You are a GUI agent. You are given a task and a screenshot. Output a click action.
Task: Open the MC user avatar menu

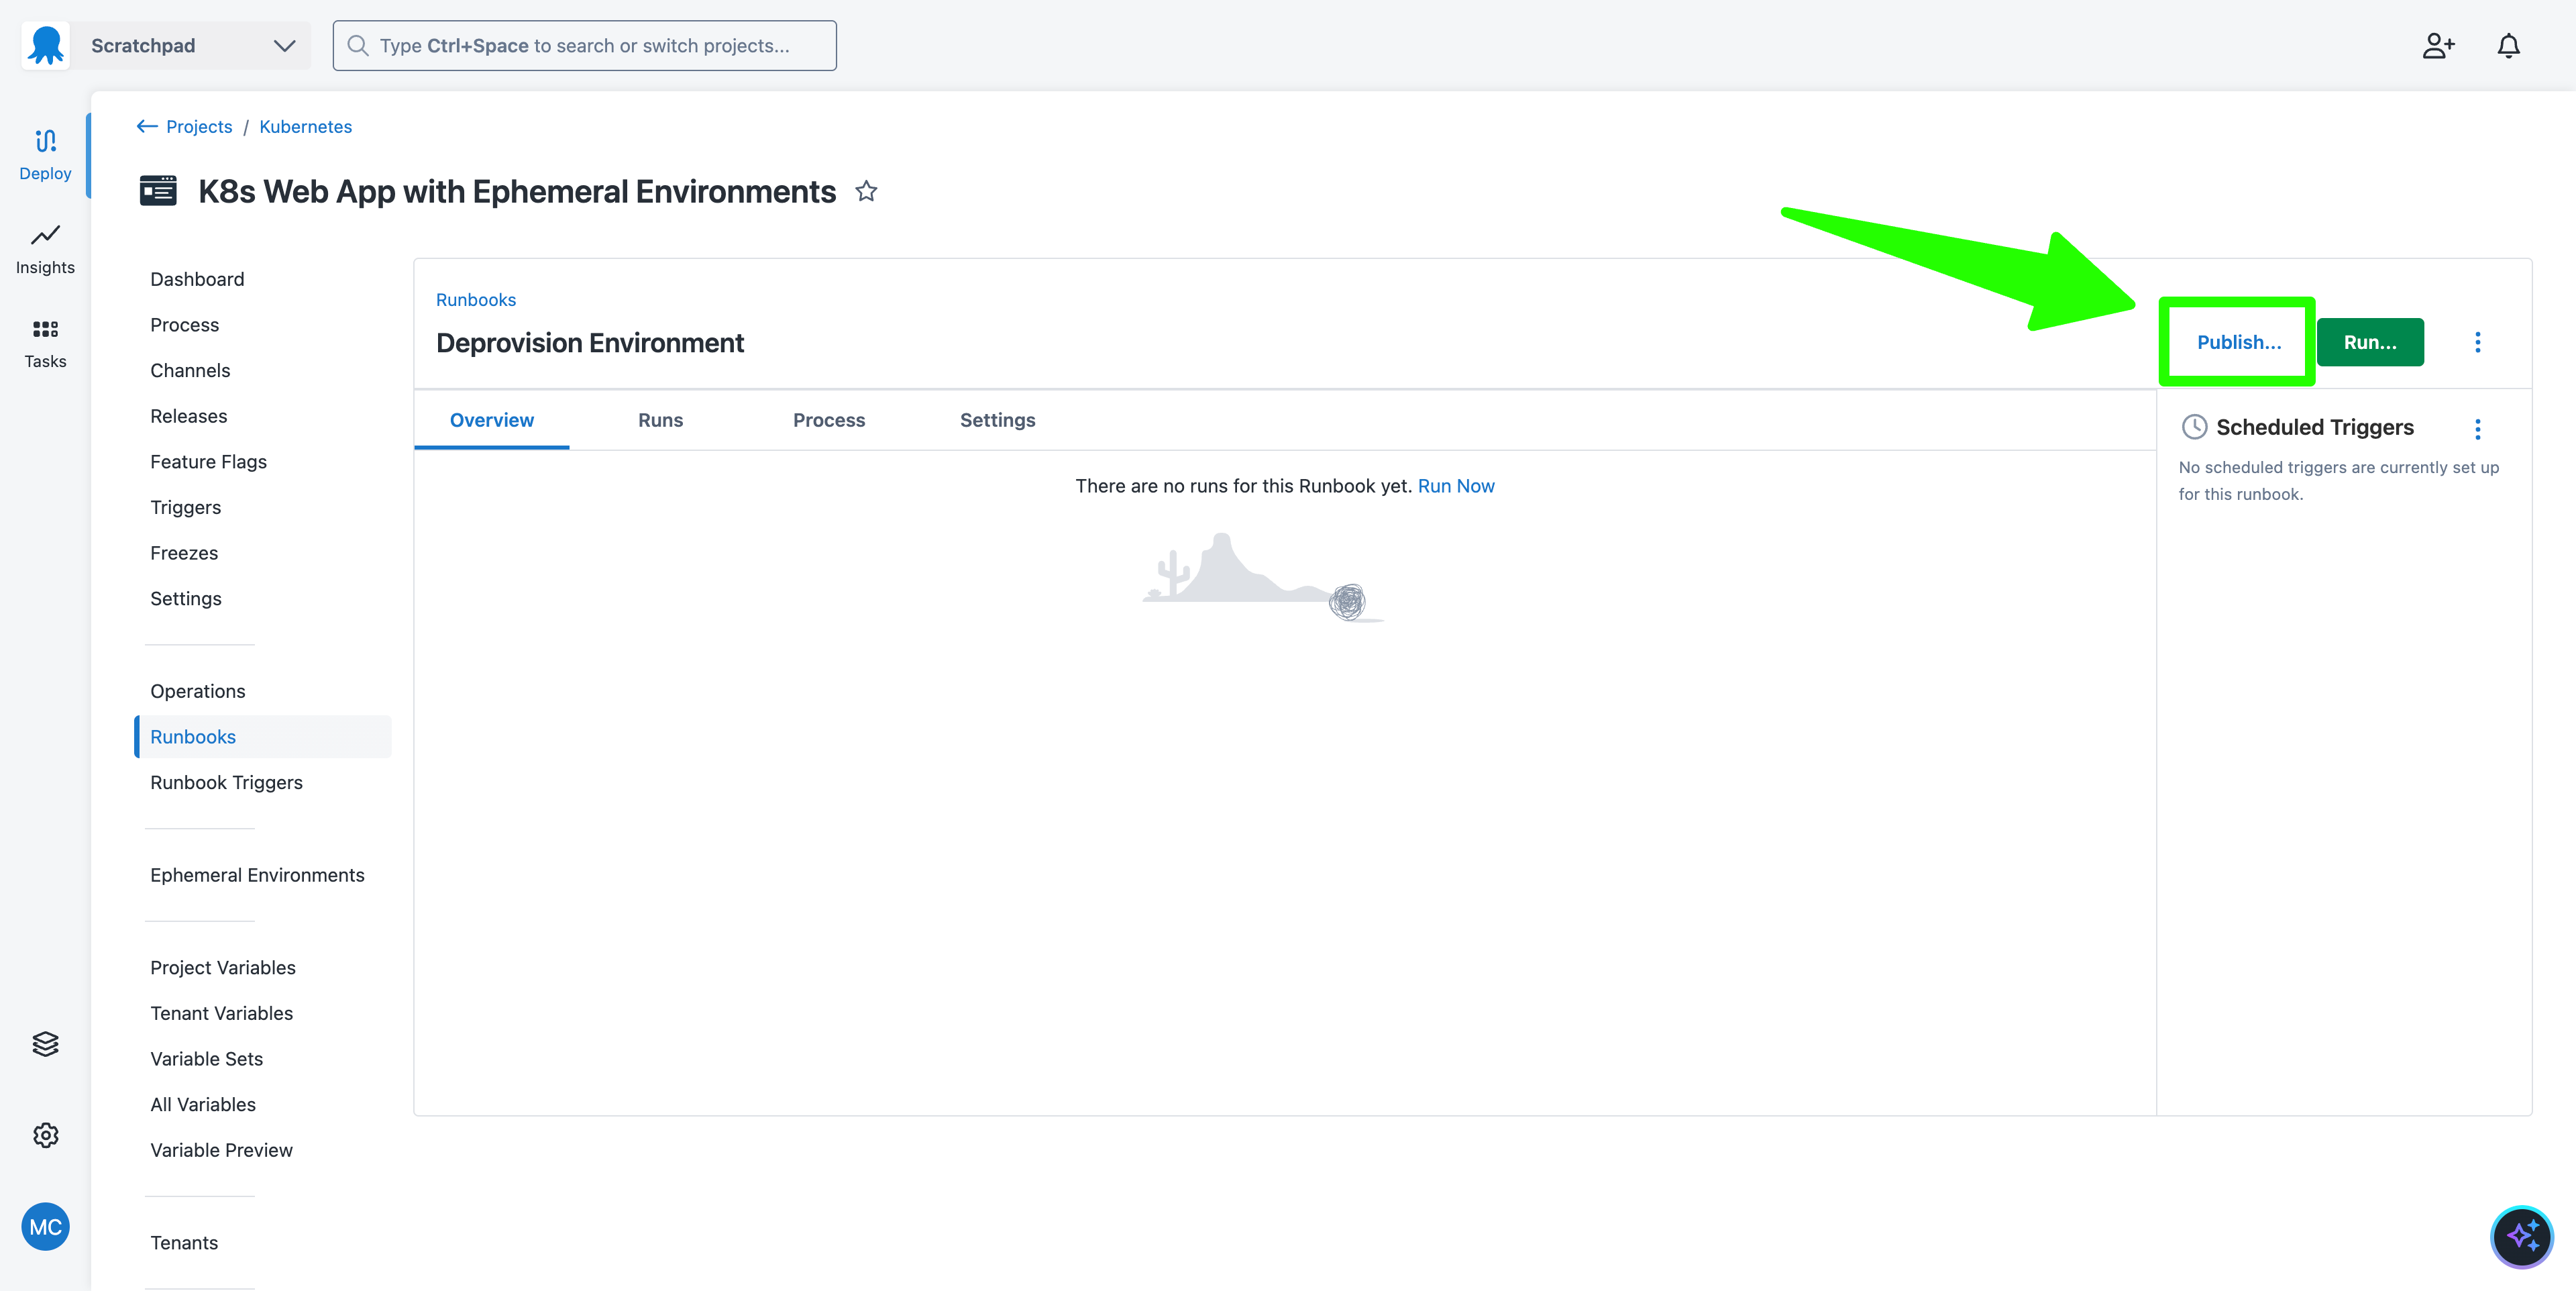[x=45, y=1227]
